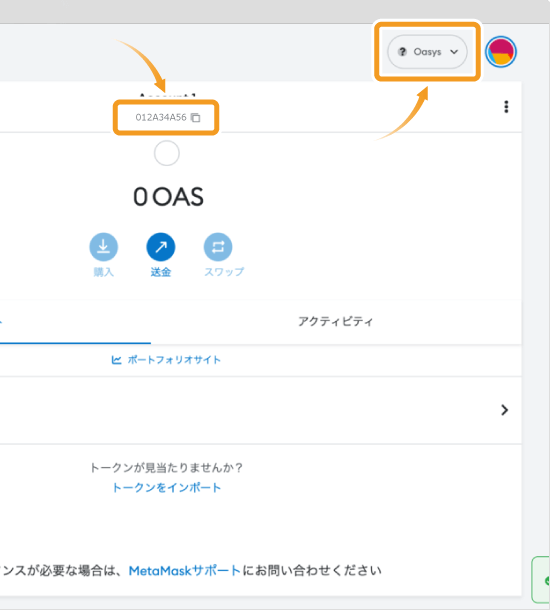Open the account avatar menu
Viewport: 550px width, 610px height.
coord(501,52)
